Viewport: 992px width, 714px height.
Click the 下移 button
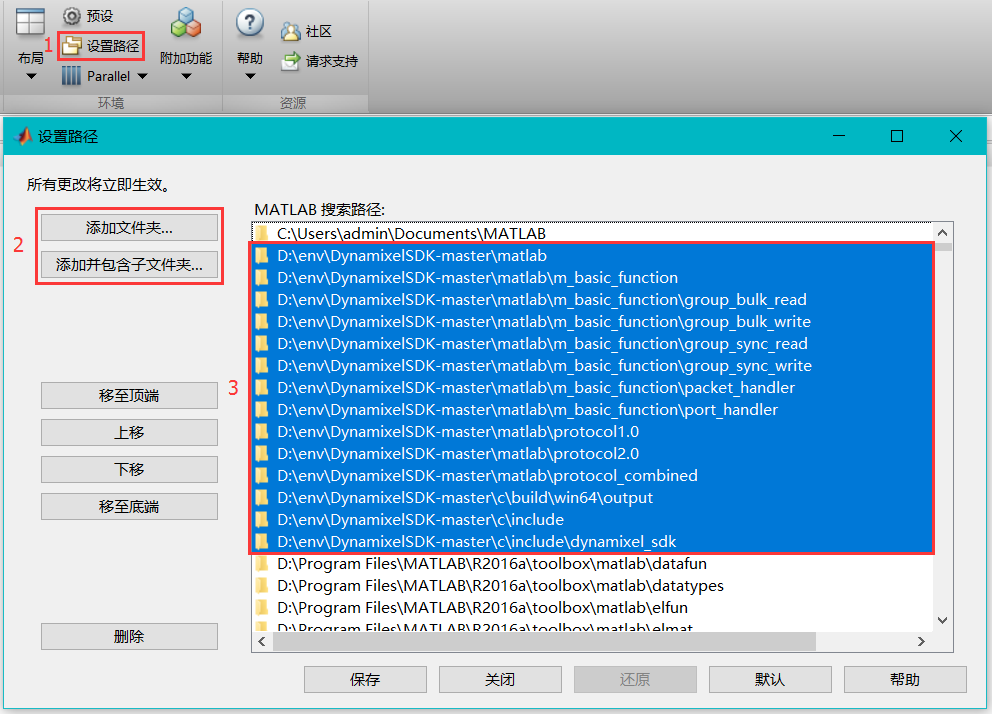point(129,469)
